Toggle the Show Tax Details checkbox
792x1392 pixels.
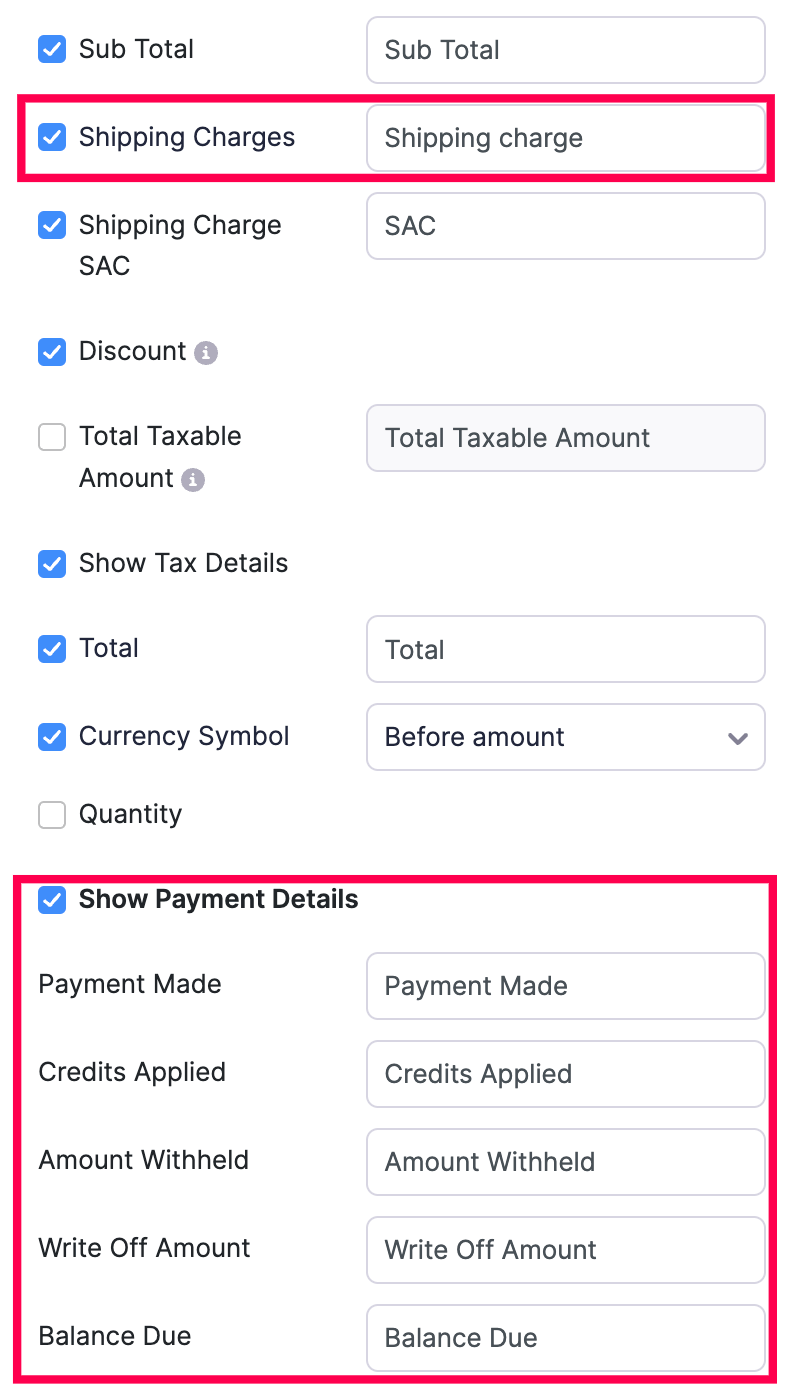coord(52,564)
